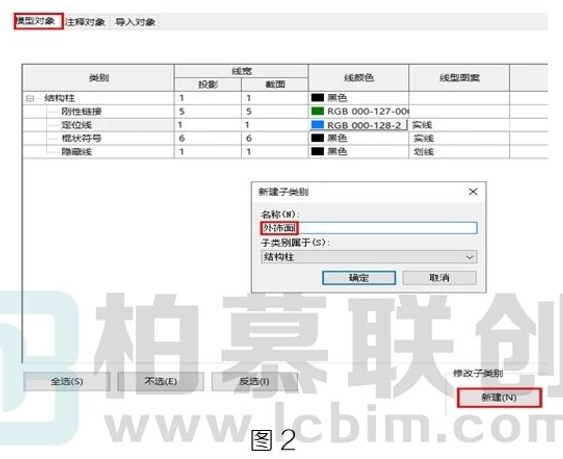Click the 取消 button
The width and height of the screenshot is (563, 459).
[x=439, y=278]
